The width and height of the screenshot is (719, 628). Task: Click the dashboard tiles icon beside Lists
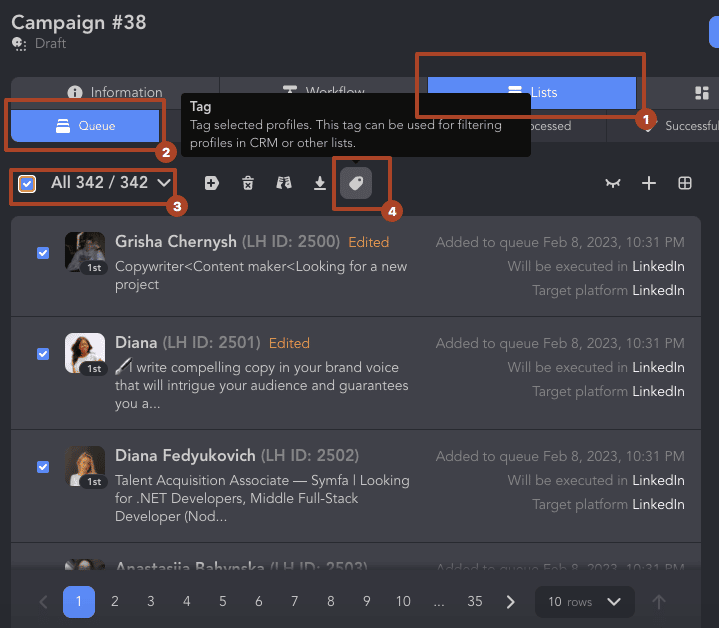pyautogui.click(x=702, y=93)
